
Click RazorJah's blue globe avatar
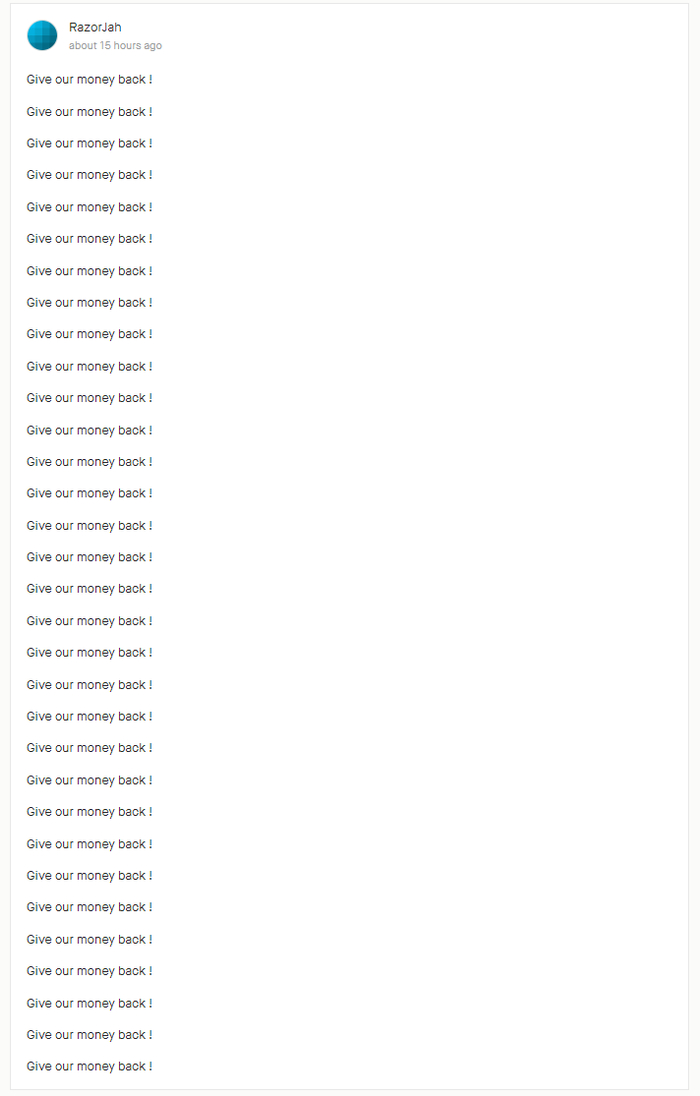[42, 35]
